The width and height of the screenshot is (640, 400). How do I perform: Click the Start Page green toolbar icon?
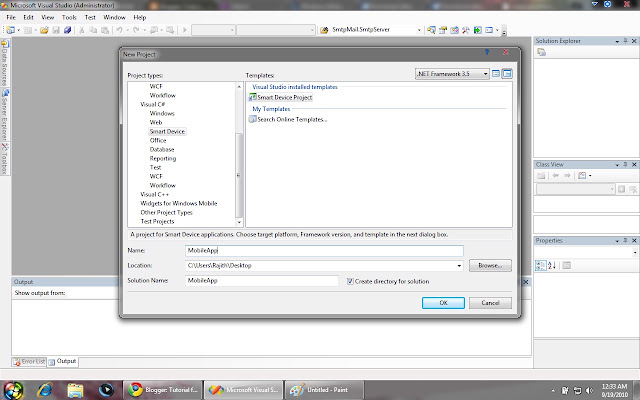coord(478,30)
